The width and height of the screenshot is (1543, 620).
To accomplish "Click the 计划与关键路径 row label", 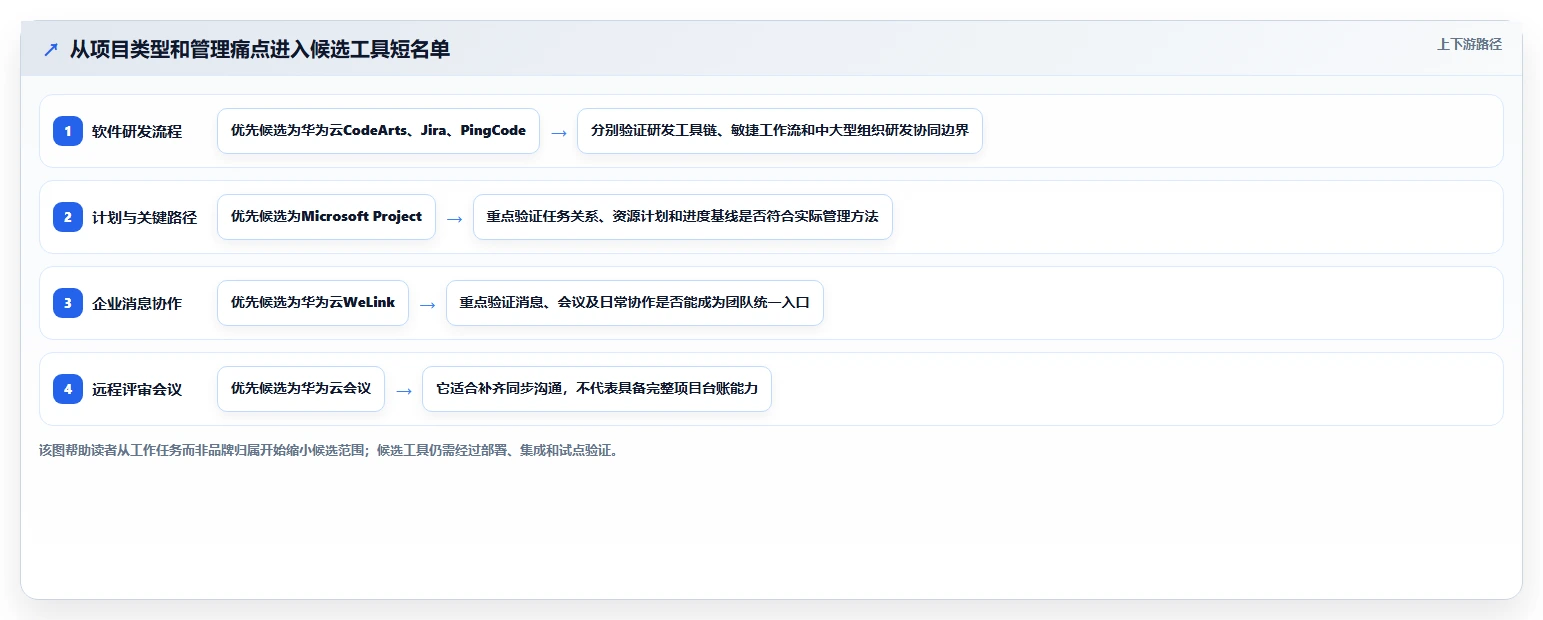I will click(x=145, y=217).
